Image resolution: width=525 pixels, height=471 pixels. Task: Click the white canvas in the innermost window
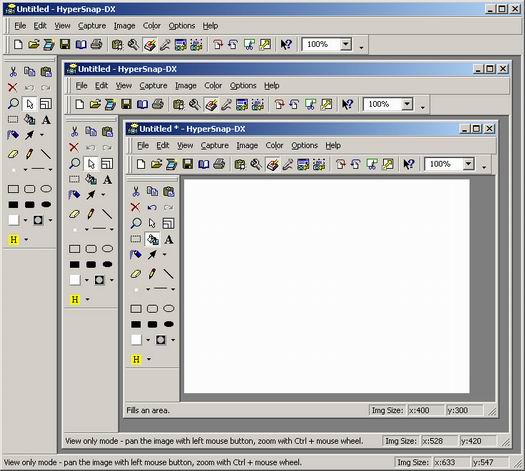pyautogui.click(x=326, y=286)
